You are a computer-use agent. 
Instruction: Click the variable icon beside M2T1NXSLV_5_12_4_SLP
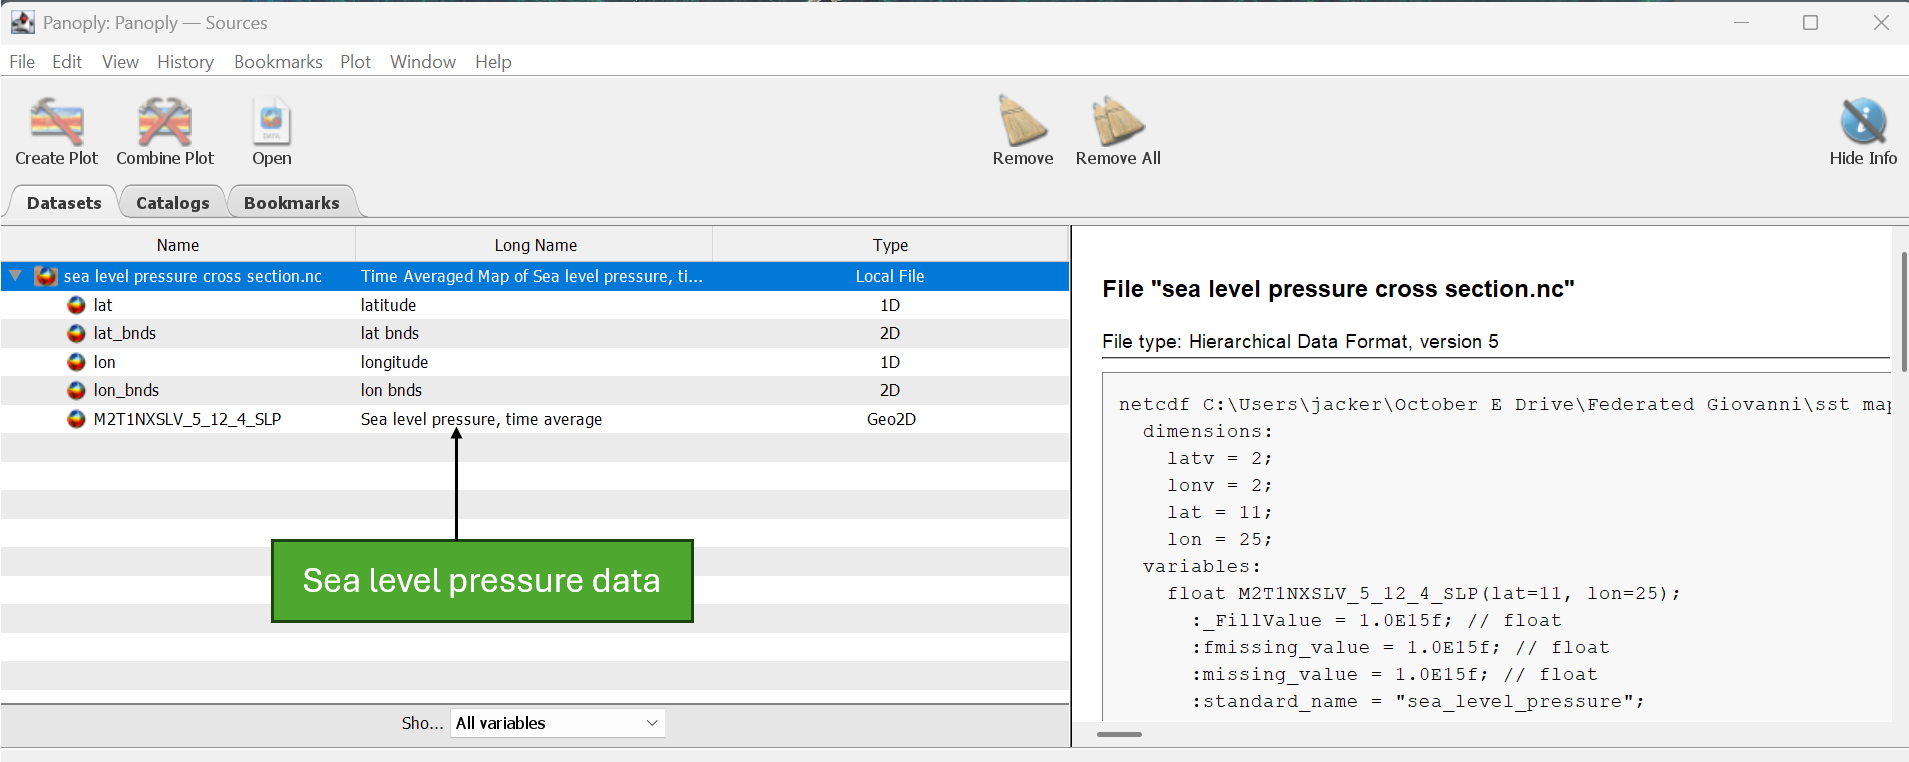76,419
